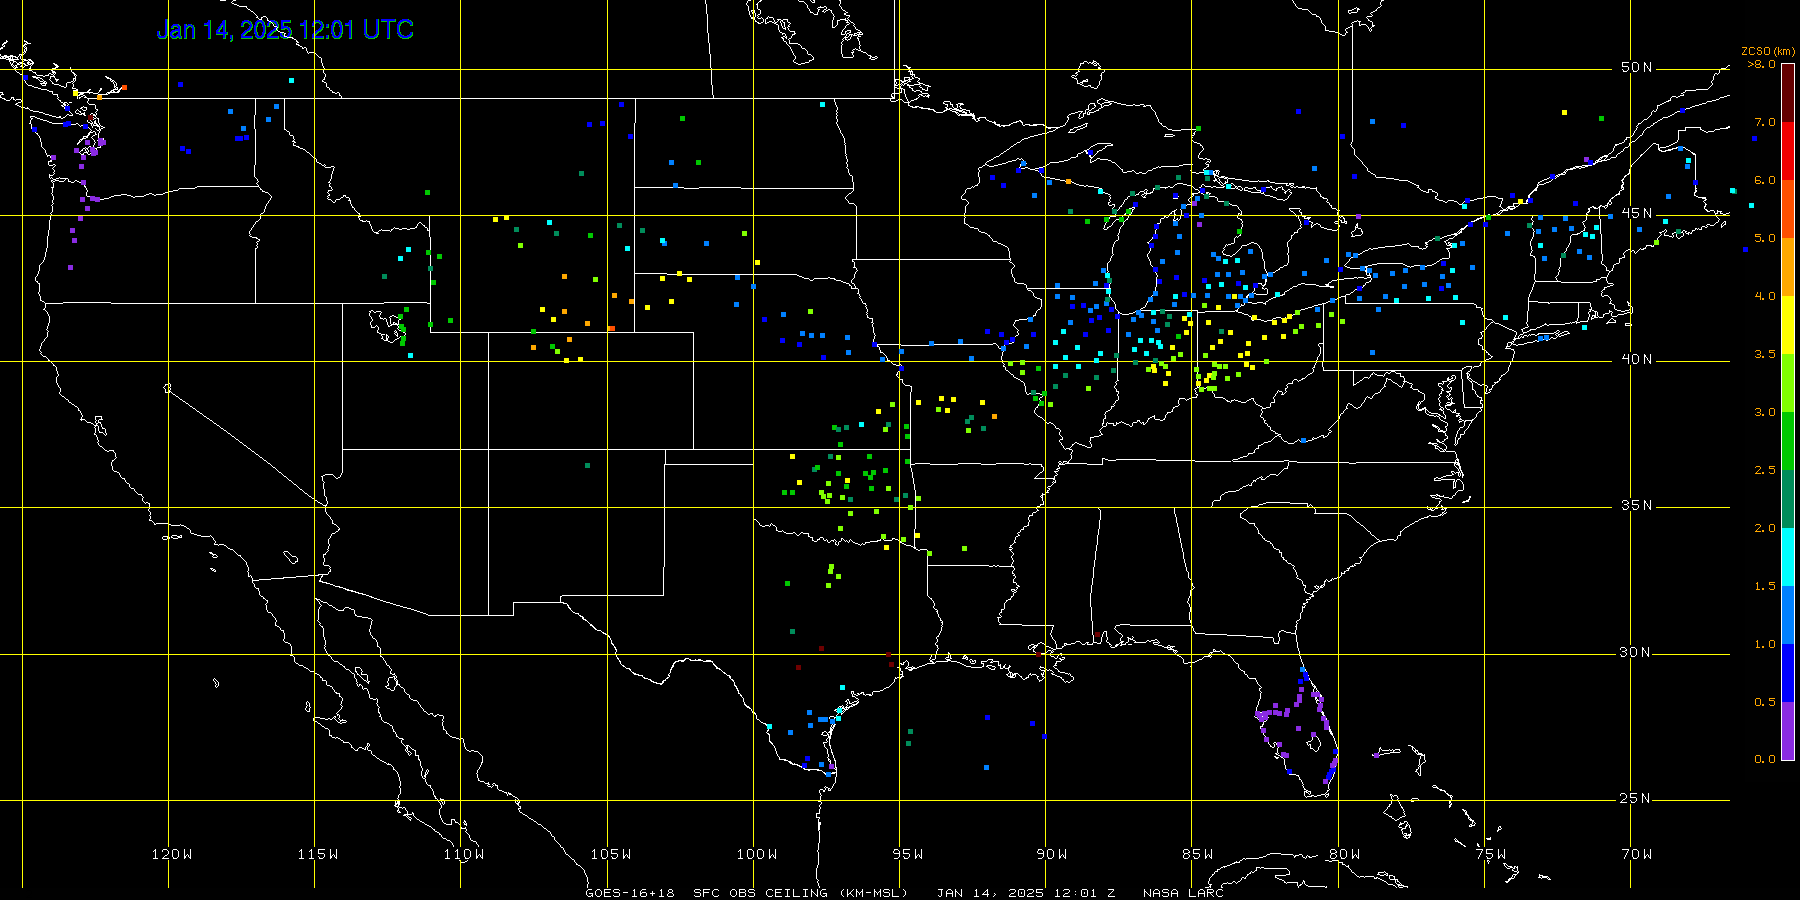This screenshot has height=900, width=1800.
Task: Click the 70 W longitude label
Action: coord(1637,855)
